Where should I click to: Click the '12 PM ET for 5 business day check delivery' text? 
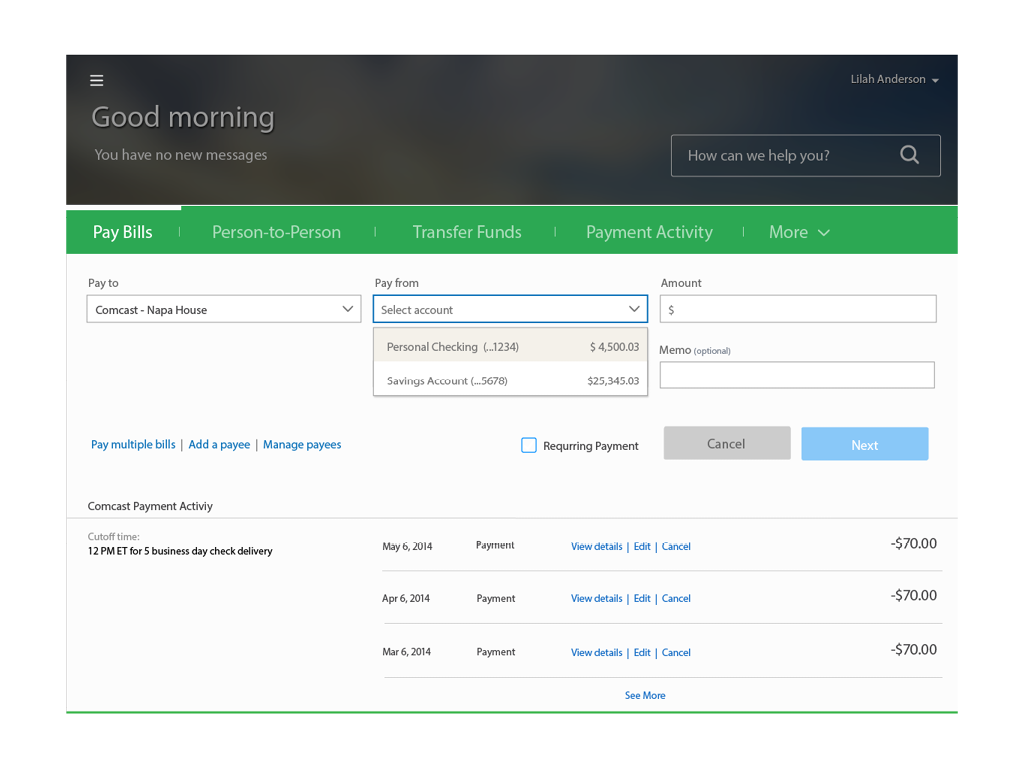click(180, 551)
